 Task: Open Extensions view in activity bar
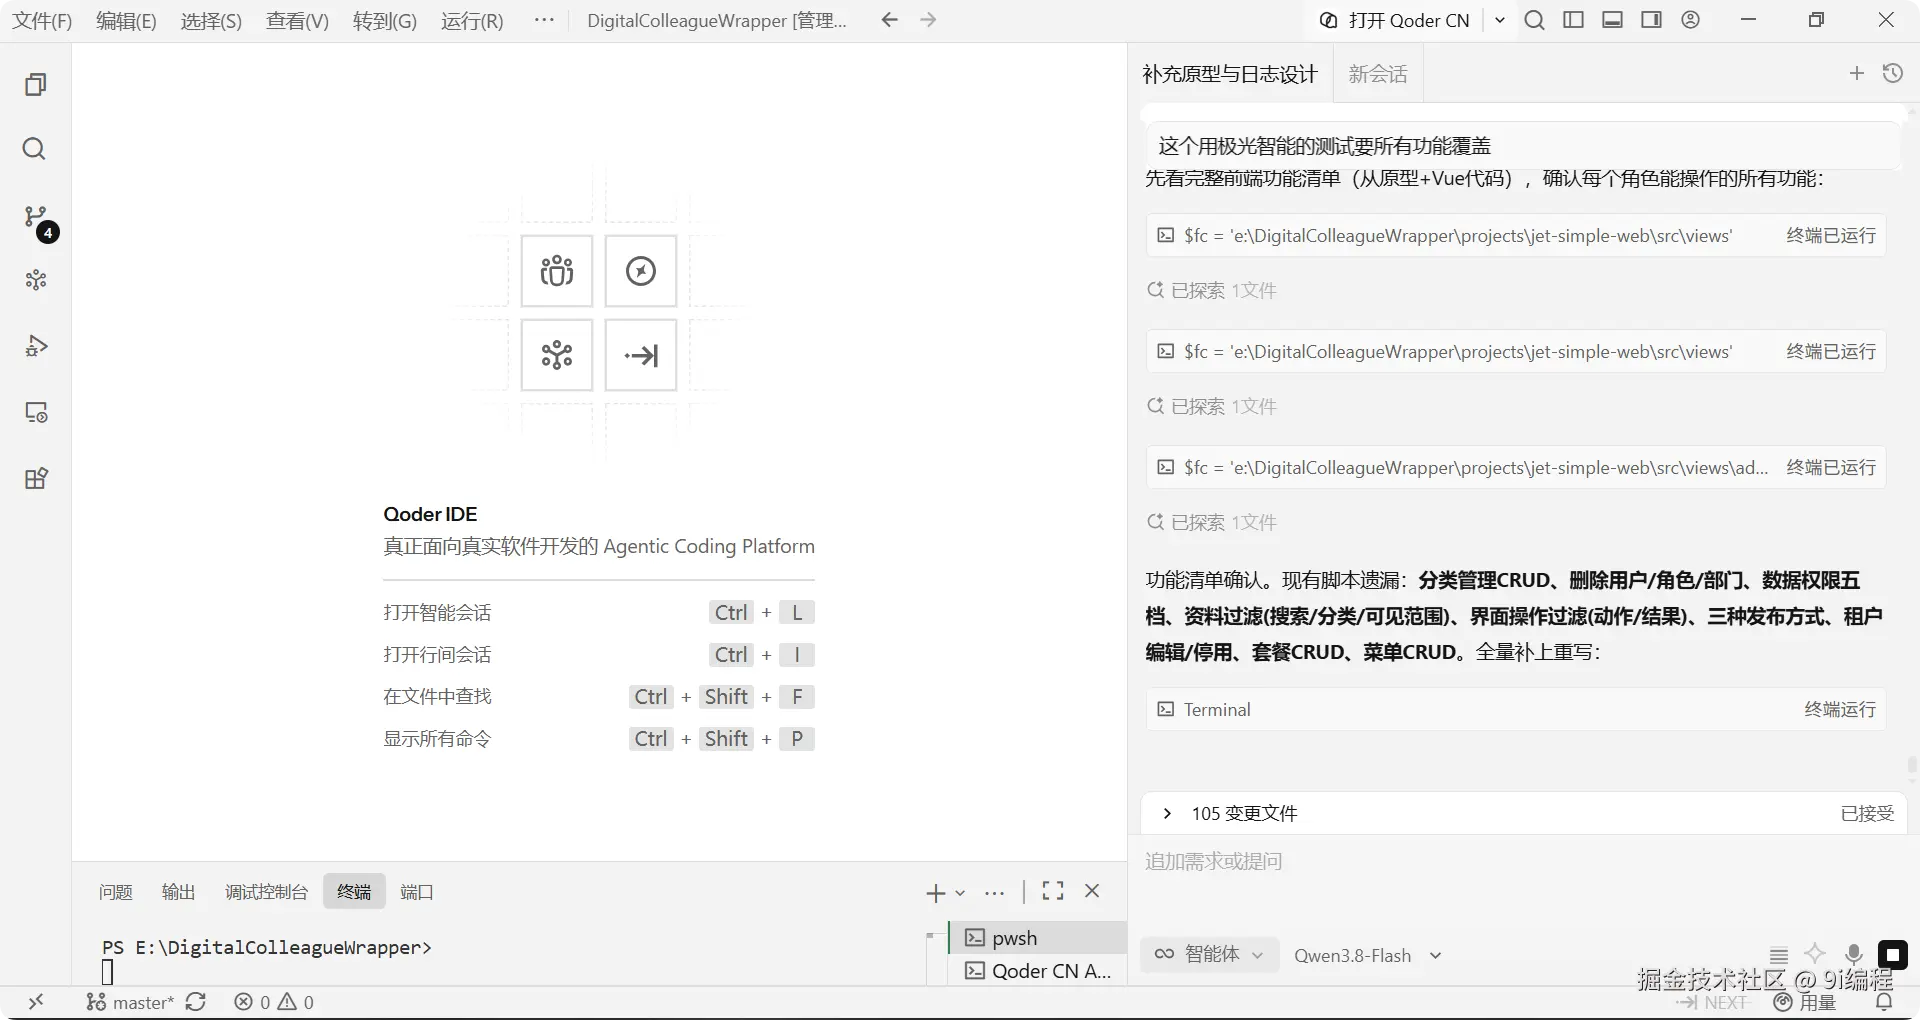(36, 478)
